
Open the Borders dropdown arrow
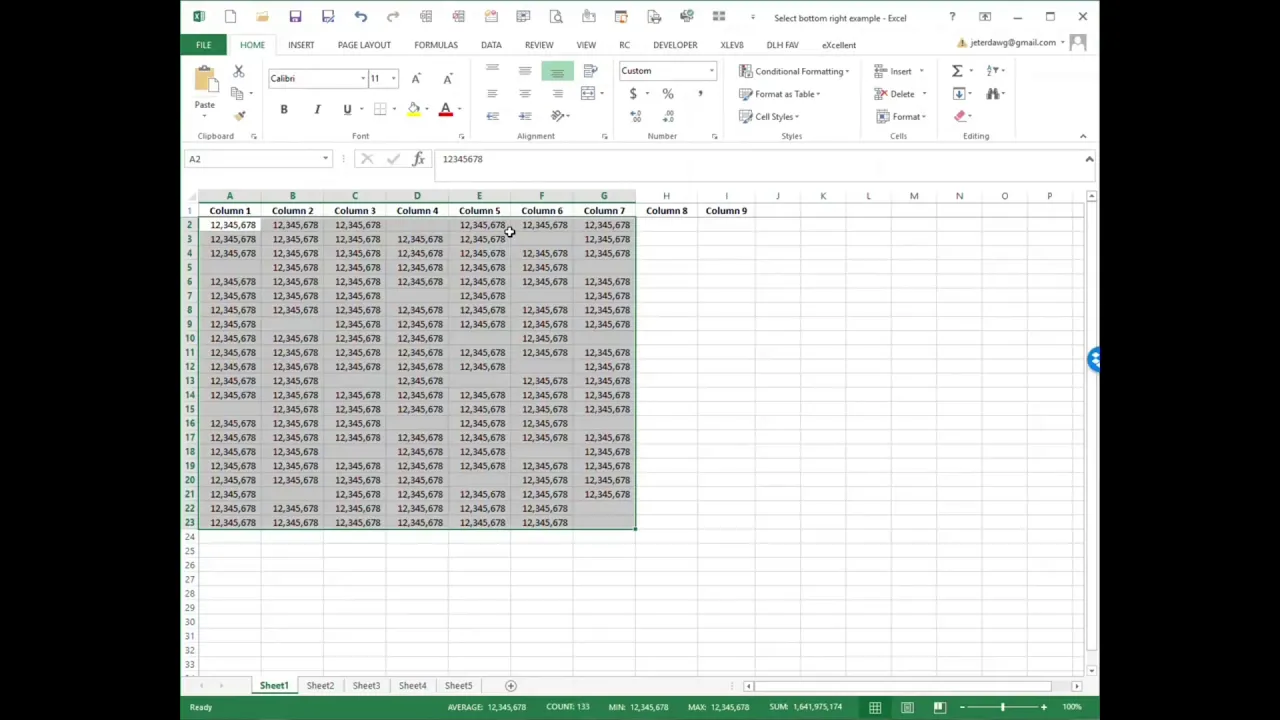pos(394,109)
